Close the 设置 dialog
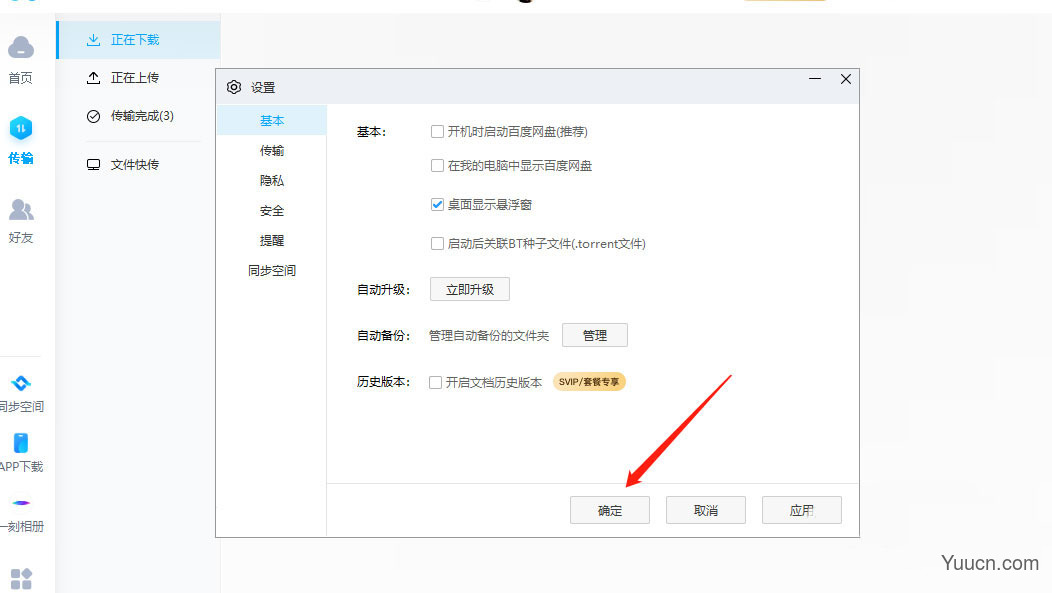Viewport: 1052px width, 593px height. (845, 79)
